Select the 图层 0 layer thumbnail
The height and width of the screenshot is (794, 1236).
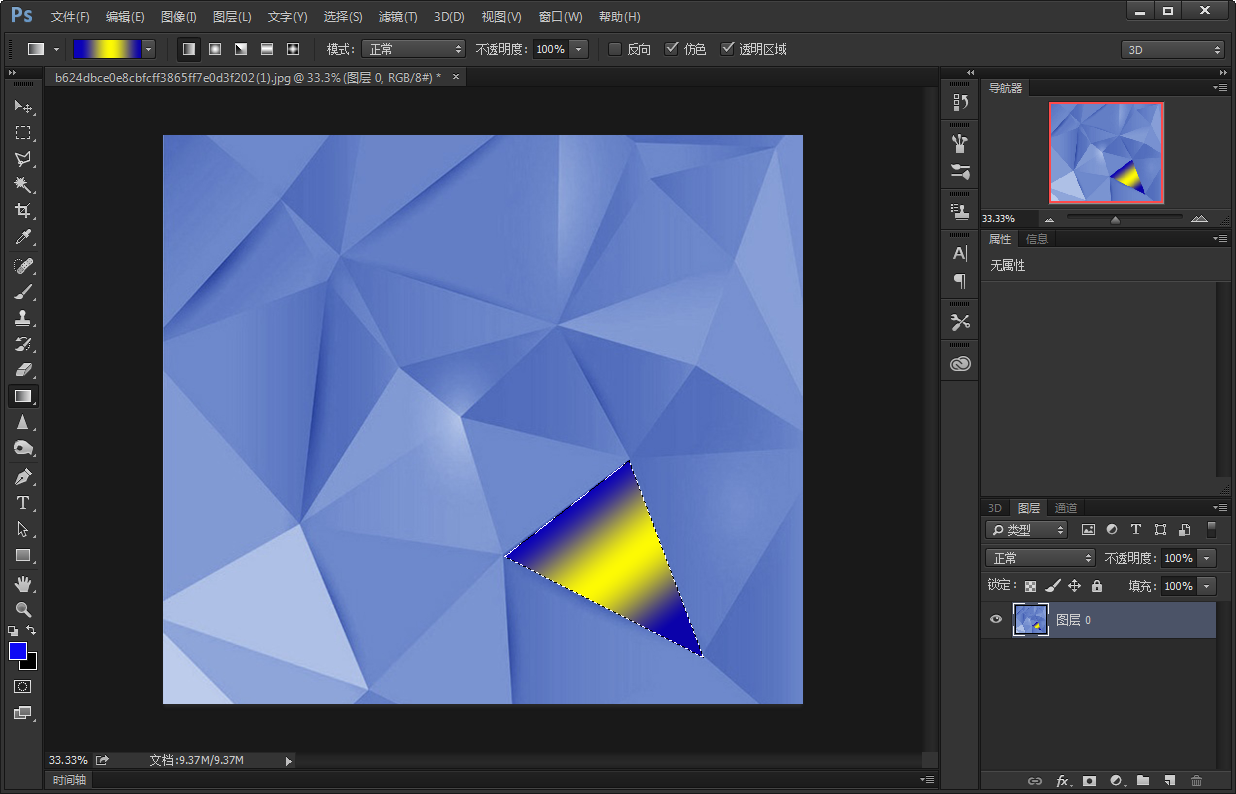1030,620
